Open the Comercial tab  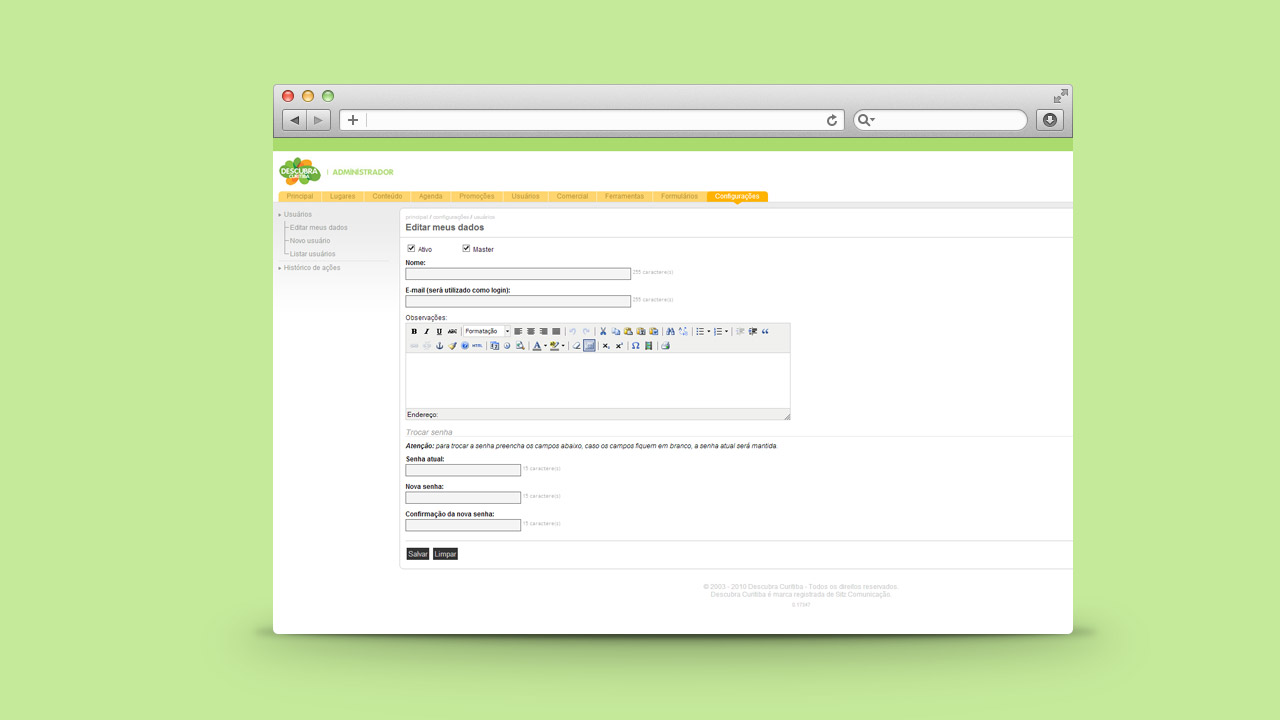[573, 196]
